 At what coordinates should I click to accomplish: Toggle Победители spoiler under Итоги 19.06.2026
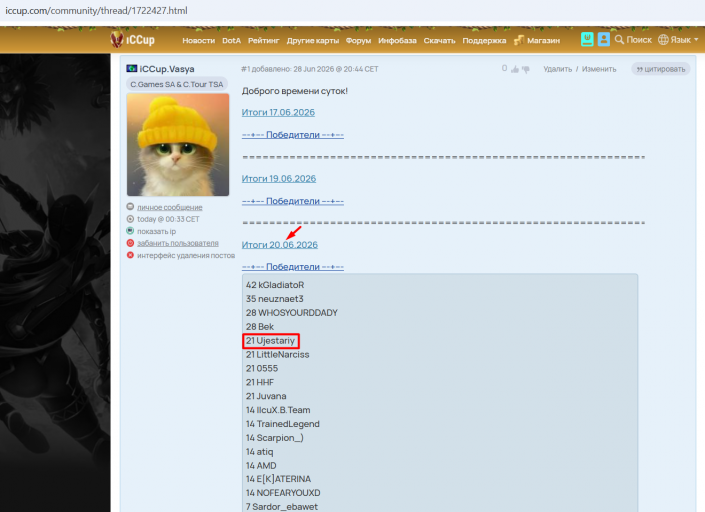pos(293,200)
